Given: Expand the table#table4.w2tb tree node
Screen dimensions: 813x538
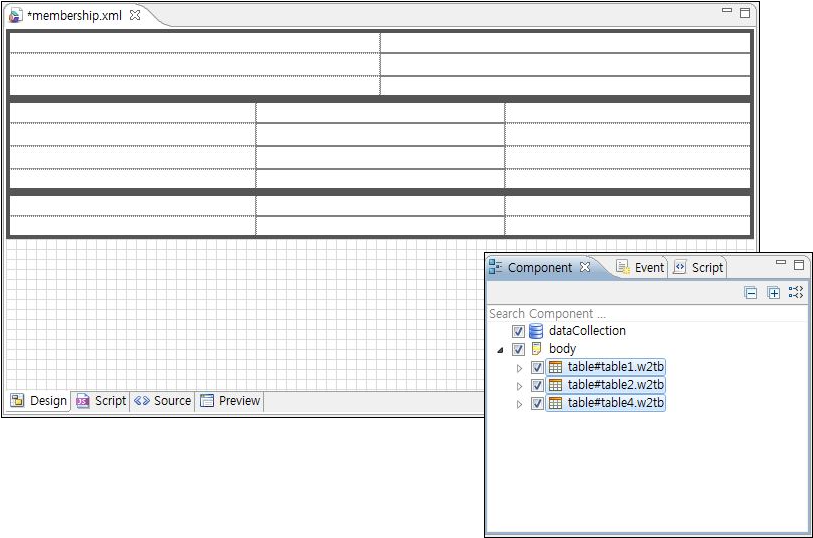Looking at the screenshot, I should click(519, 404).
